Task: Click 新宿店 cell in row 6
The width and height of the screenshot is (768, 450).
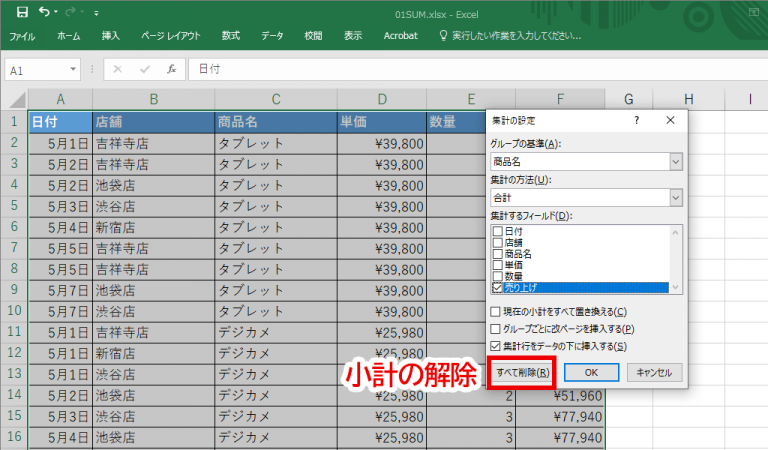Action: coord(153,228)
